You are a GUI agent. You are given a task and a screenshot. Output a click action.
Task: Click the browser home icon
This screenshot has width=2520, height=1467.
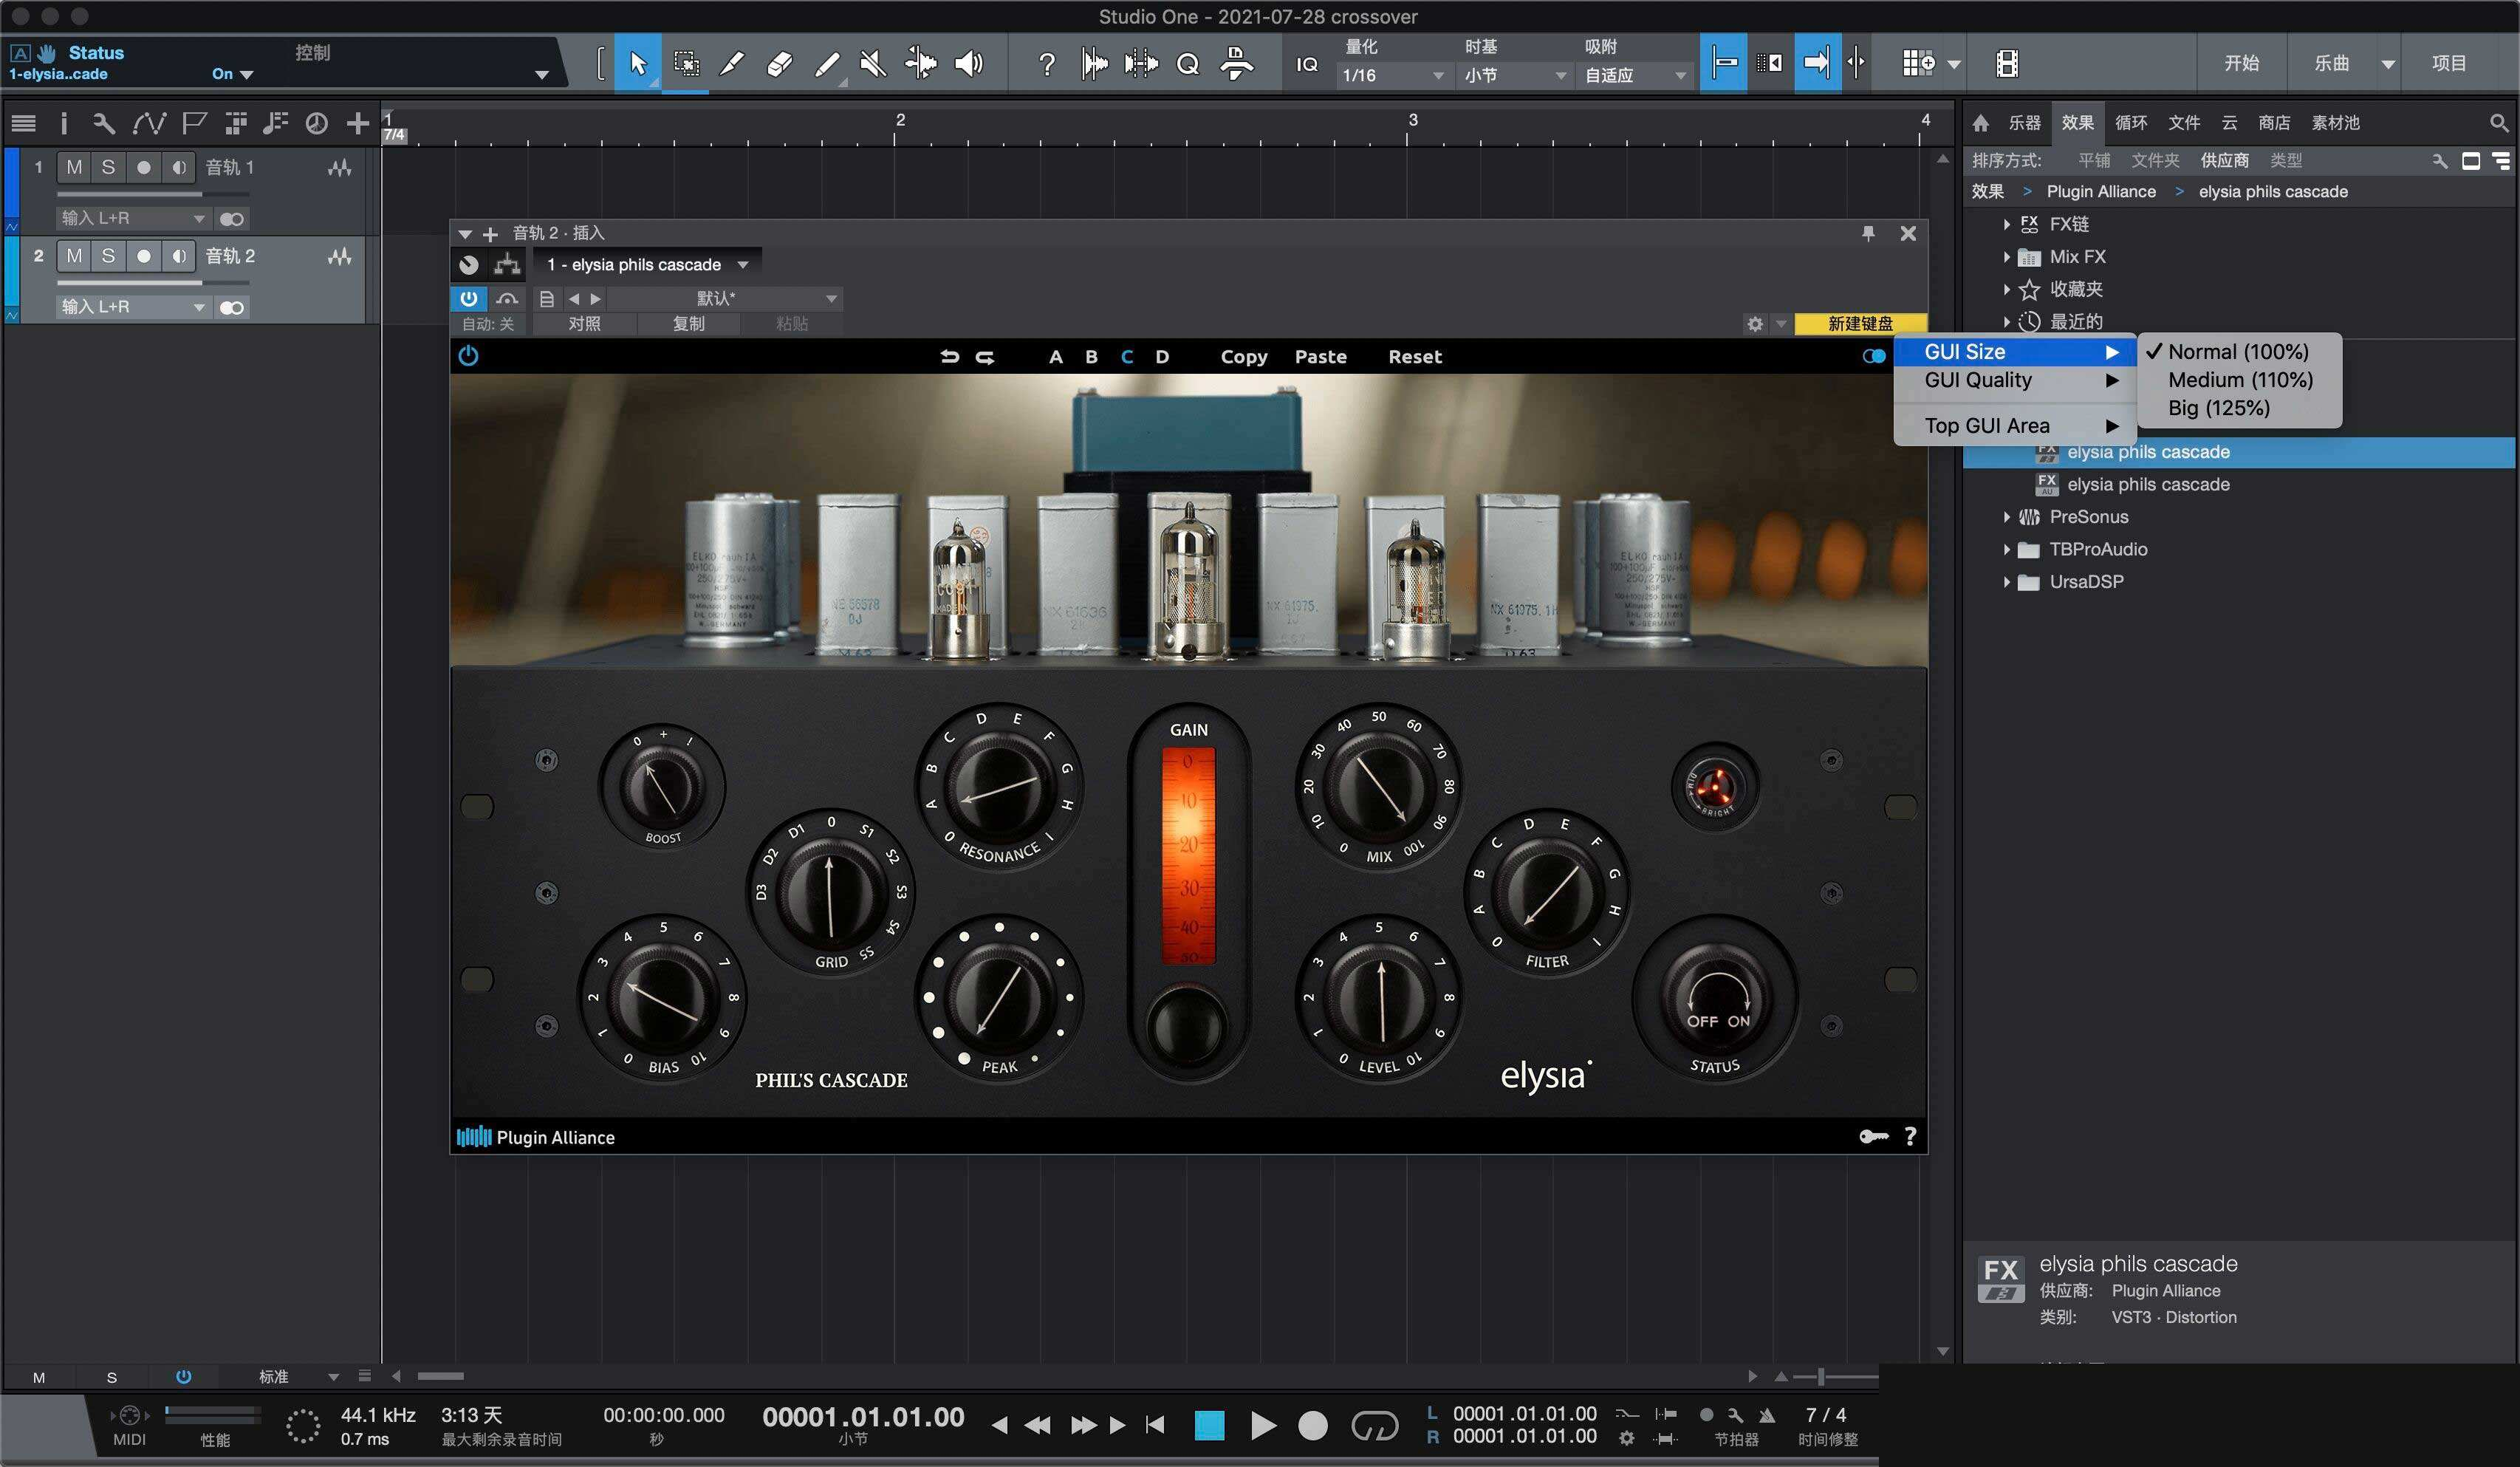click(x=1981, y=123)
